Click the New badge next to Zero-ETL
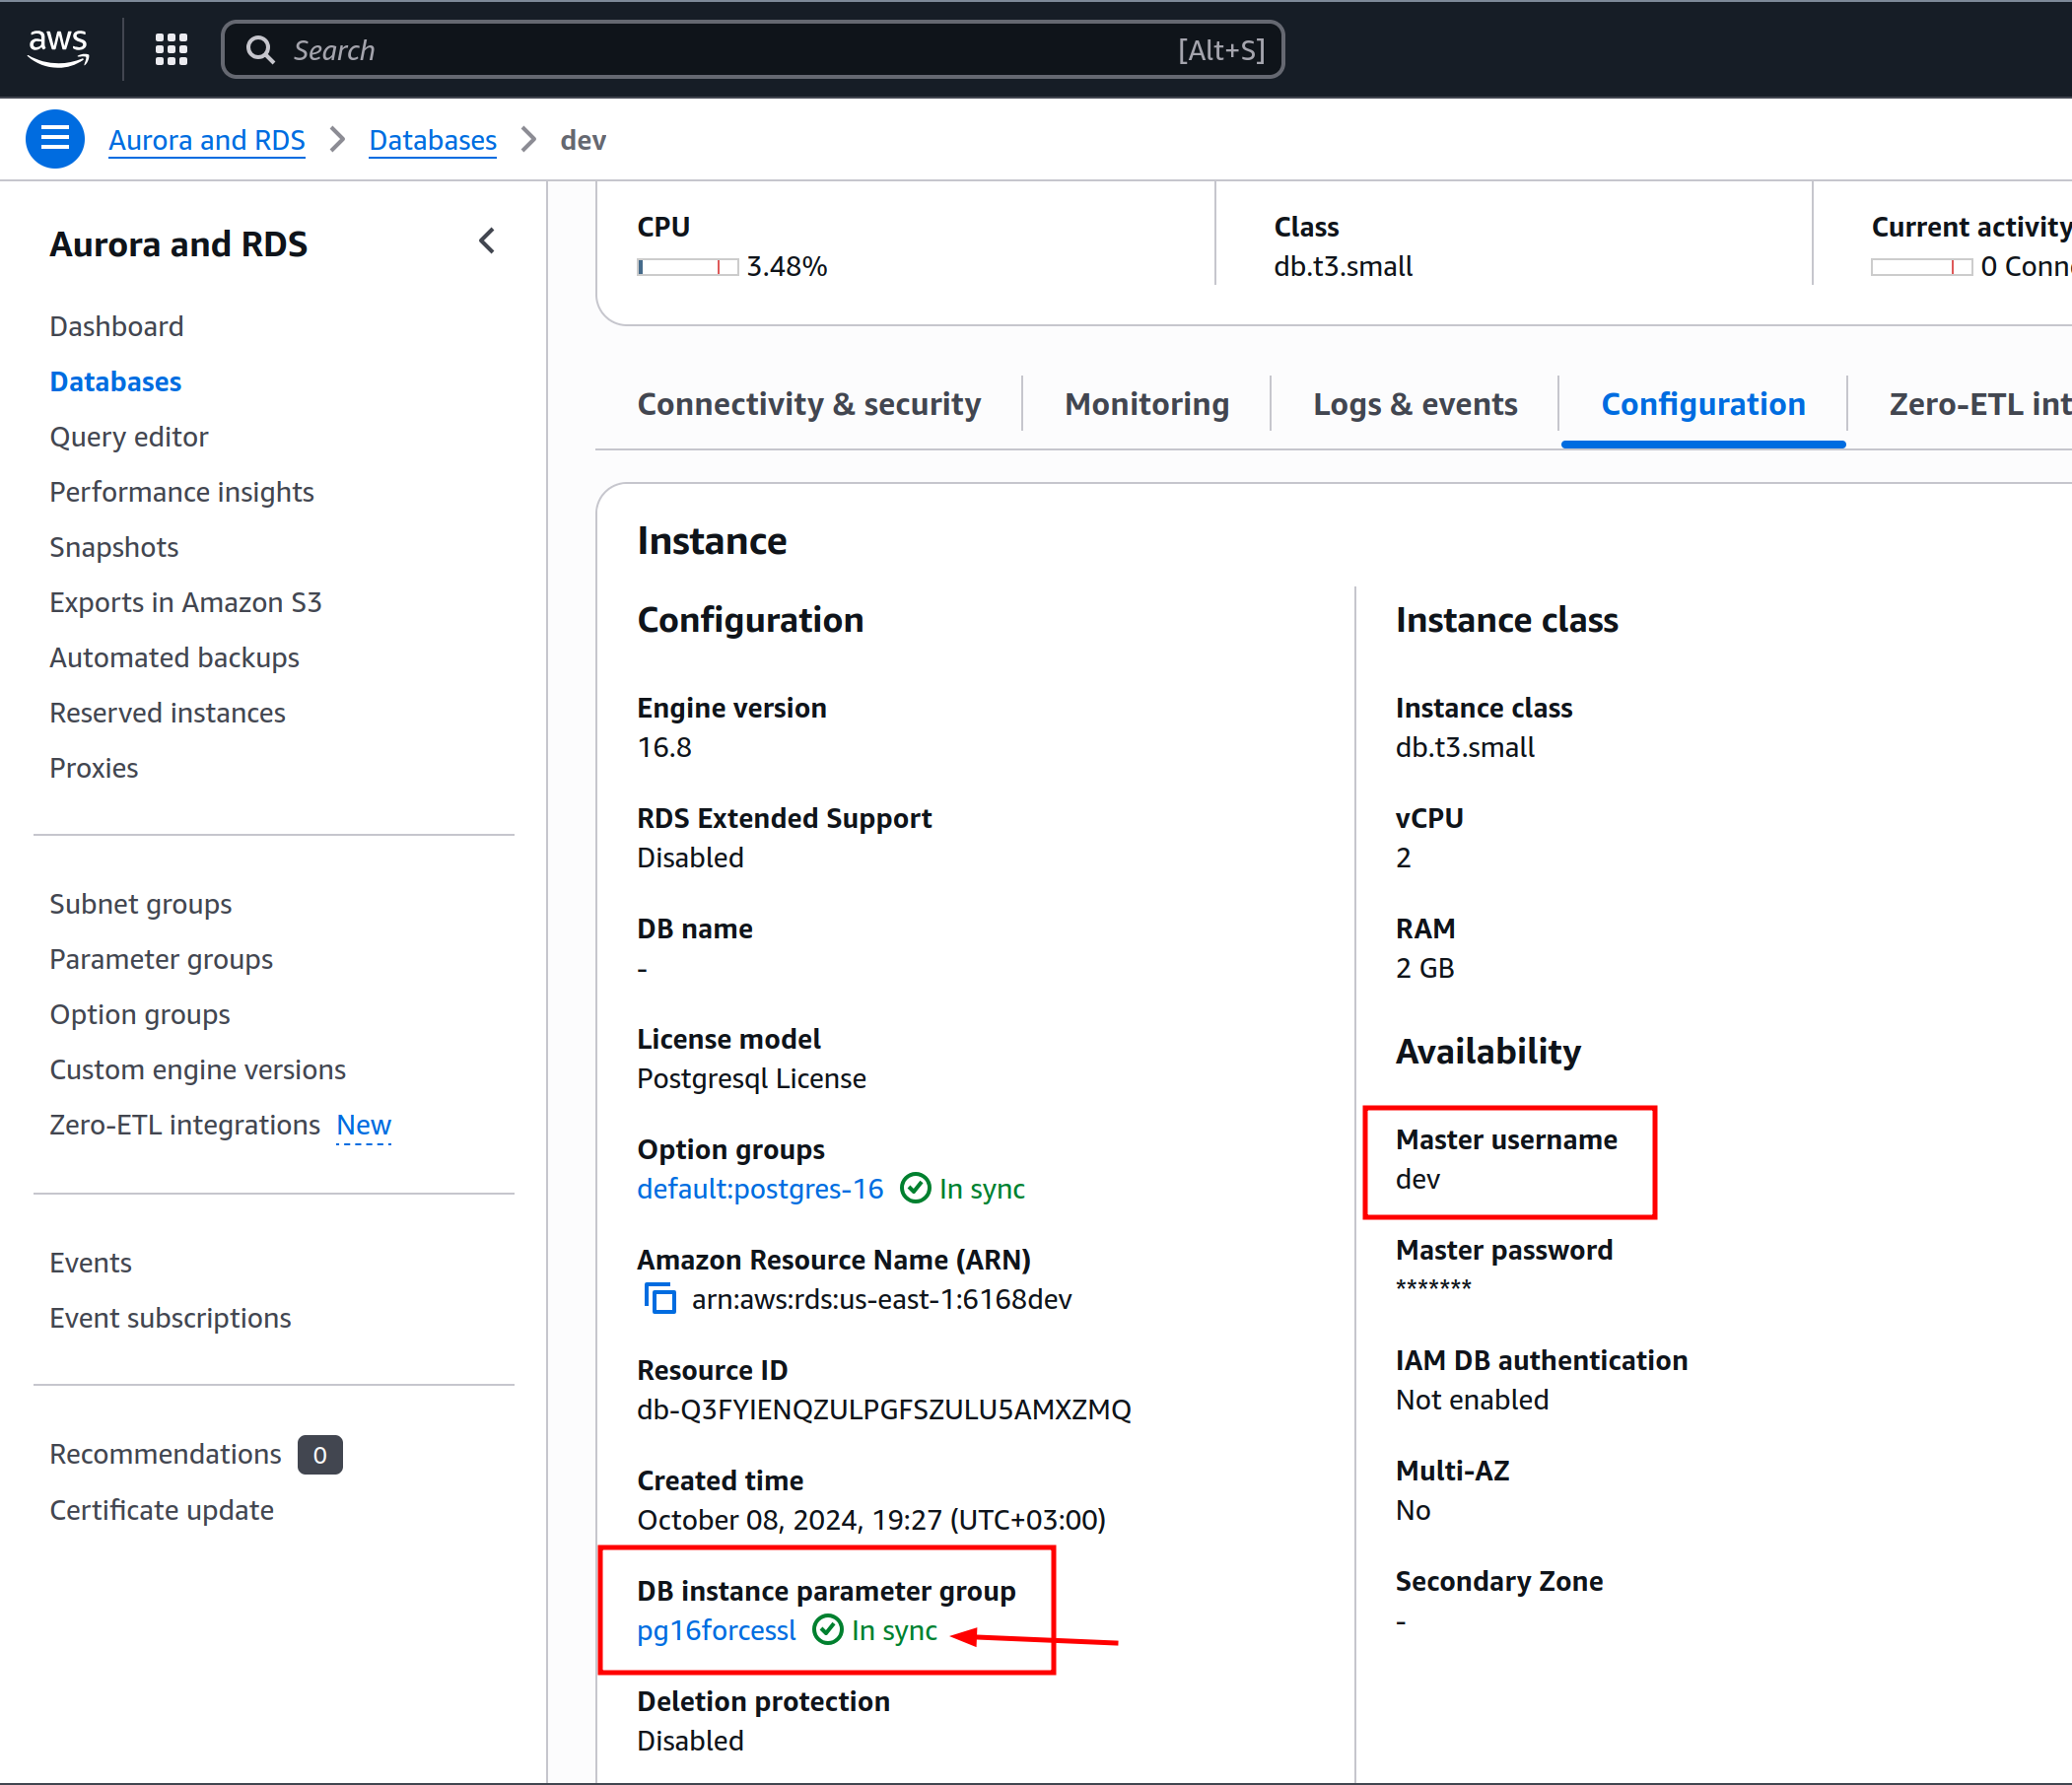Image resolution: width=2072 pixels, height=1785 pixels. point(364,1124)
